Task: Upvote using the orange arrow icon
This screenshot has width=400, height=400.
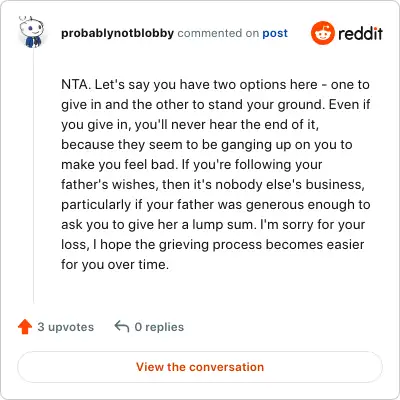Action: point(25,327)
